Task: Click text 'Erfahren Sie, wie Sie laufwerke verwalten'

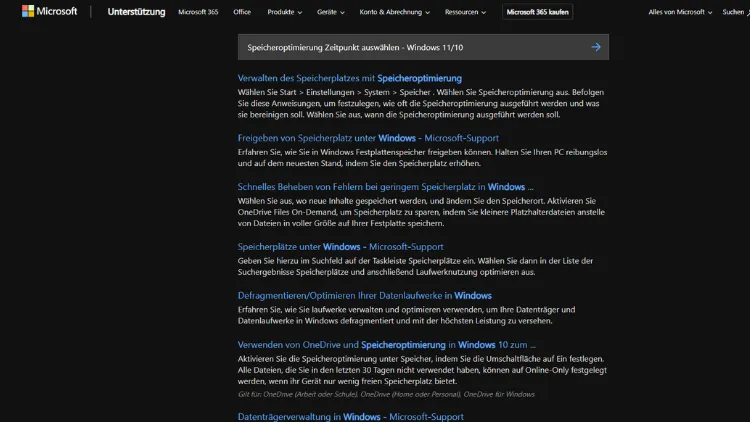Action: pyautogui.click(x=407, y=315)
